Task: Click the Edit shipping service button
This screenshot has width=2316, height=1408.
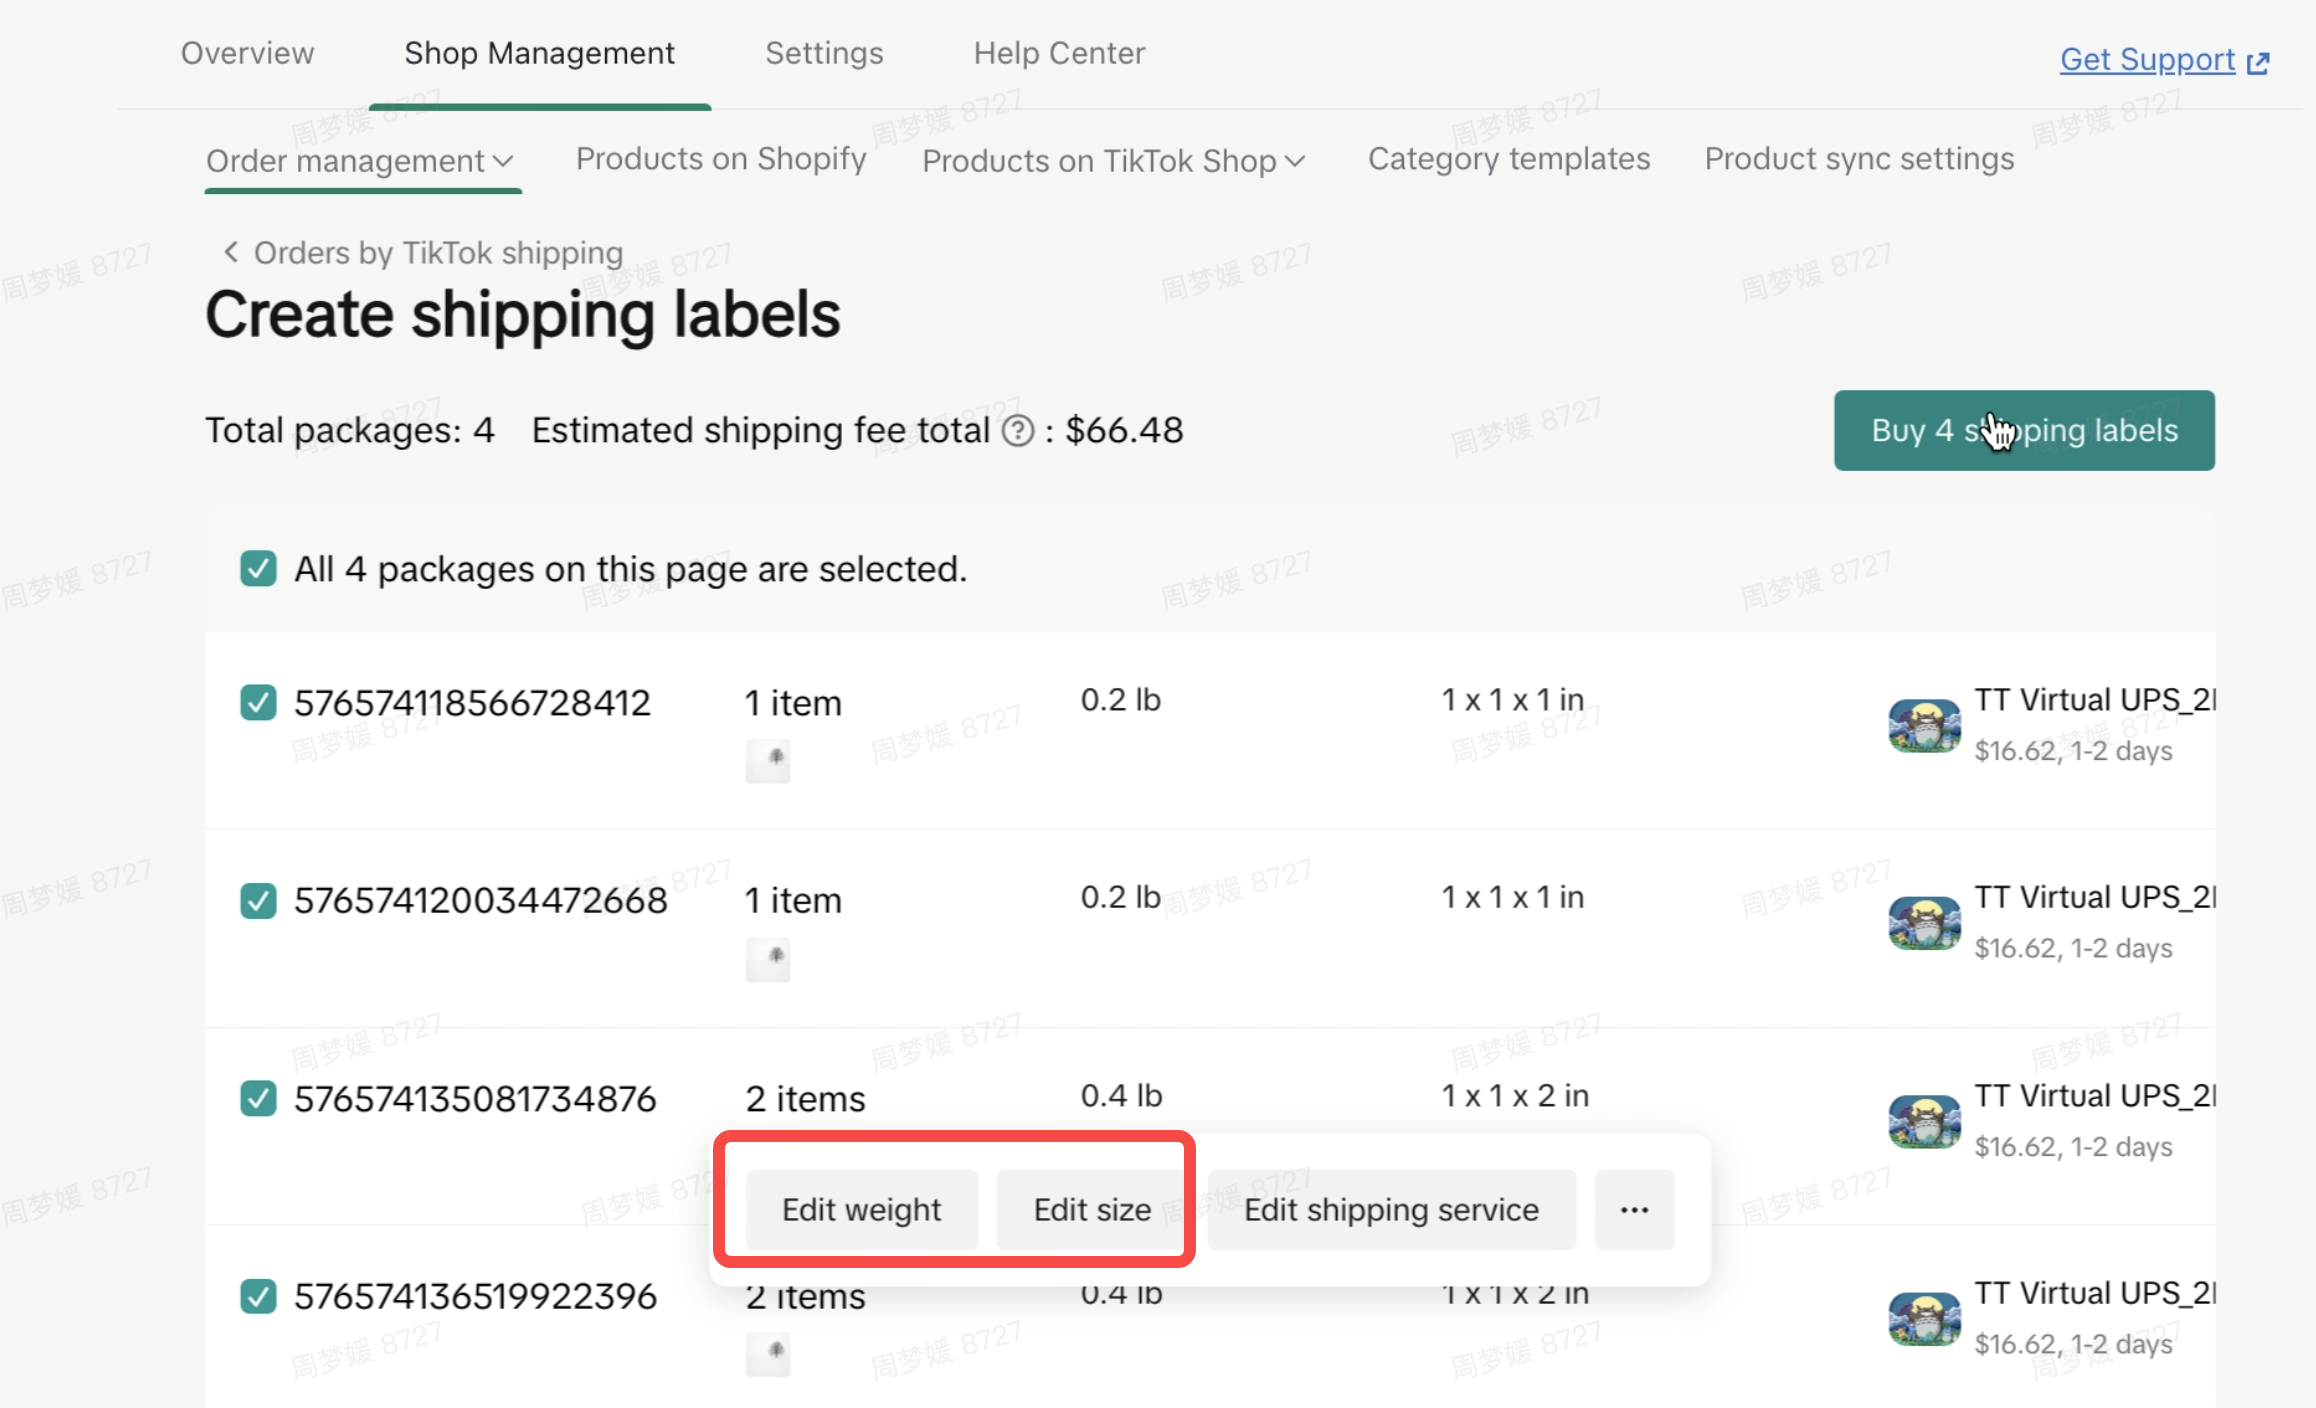Action: coord(1391,1210)
